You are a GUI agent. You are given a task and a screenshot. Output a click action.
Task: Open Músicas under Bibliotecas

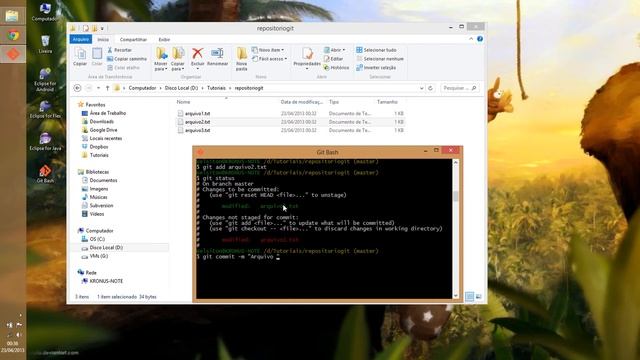point(98,197)
